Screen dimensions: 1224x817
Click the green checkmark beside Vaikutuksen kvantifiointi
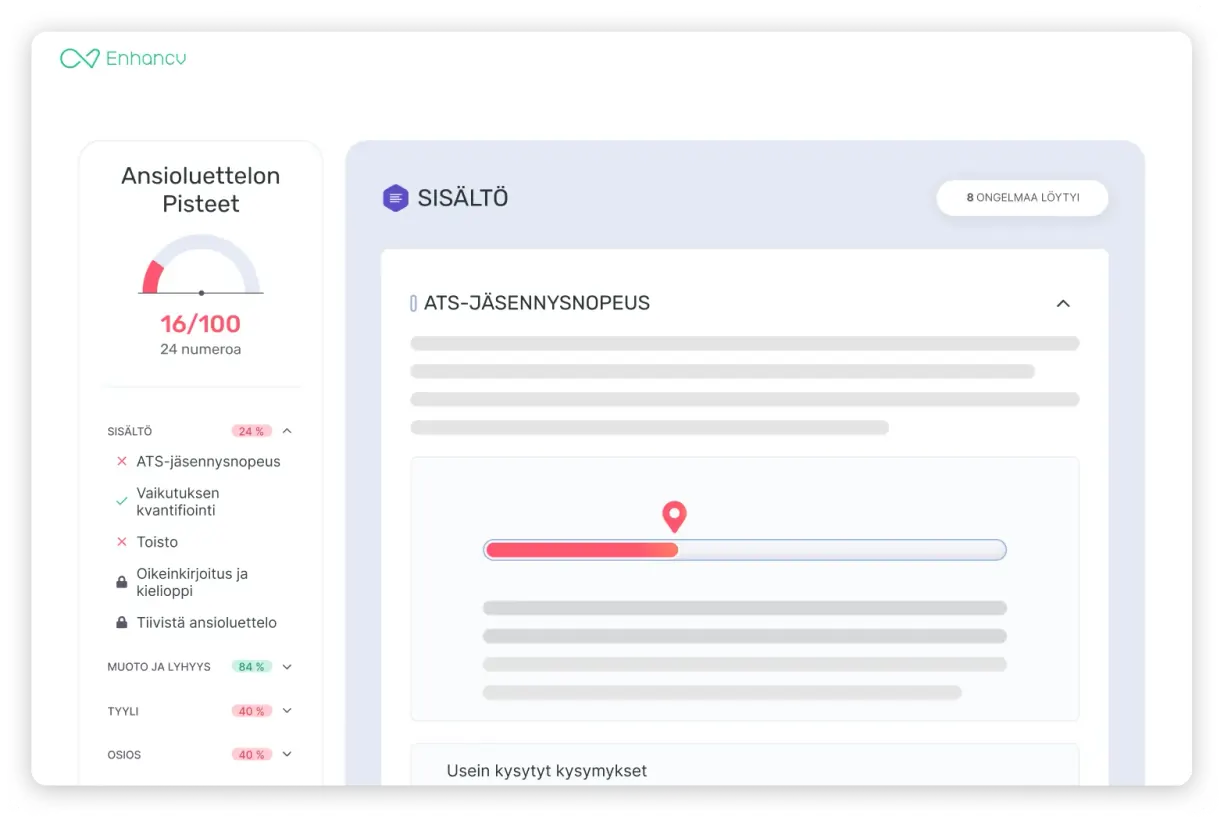coord(122,501)
